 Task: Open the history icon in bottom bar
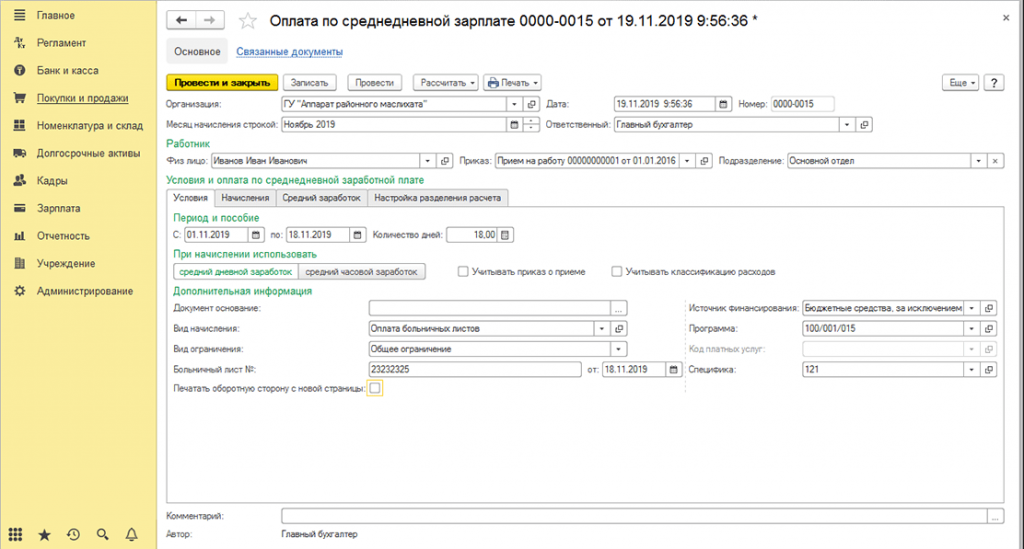tap(73, 535)
